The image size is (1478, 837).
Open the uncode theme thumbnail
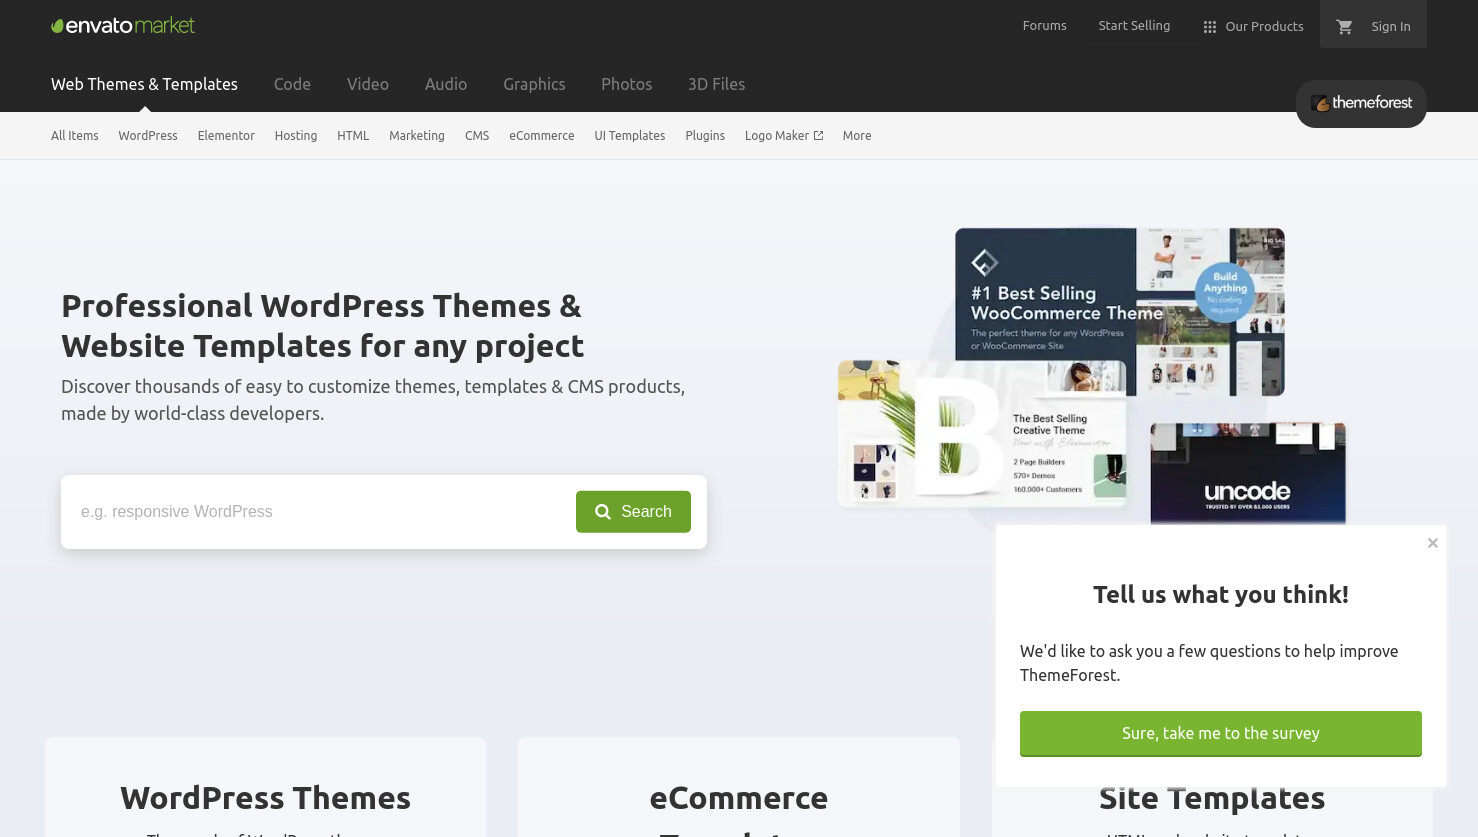click(x=1248, y=473)
